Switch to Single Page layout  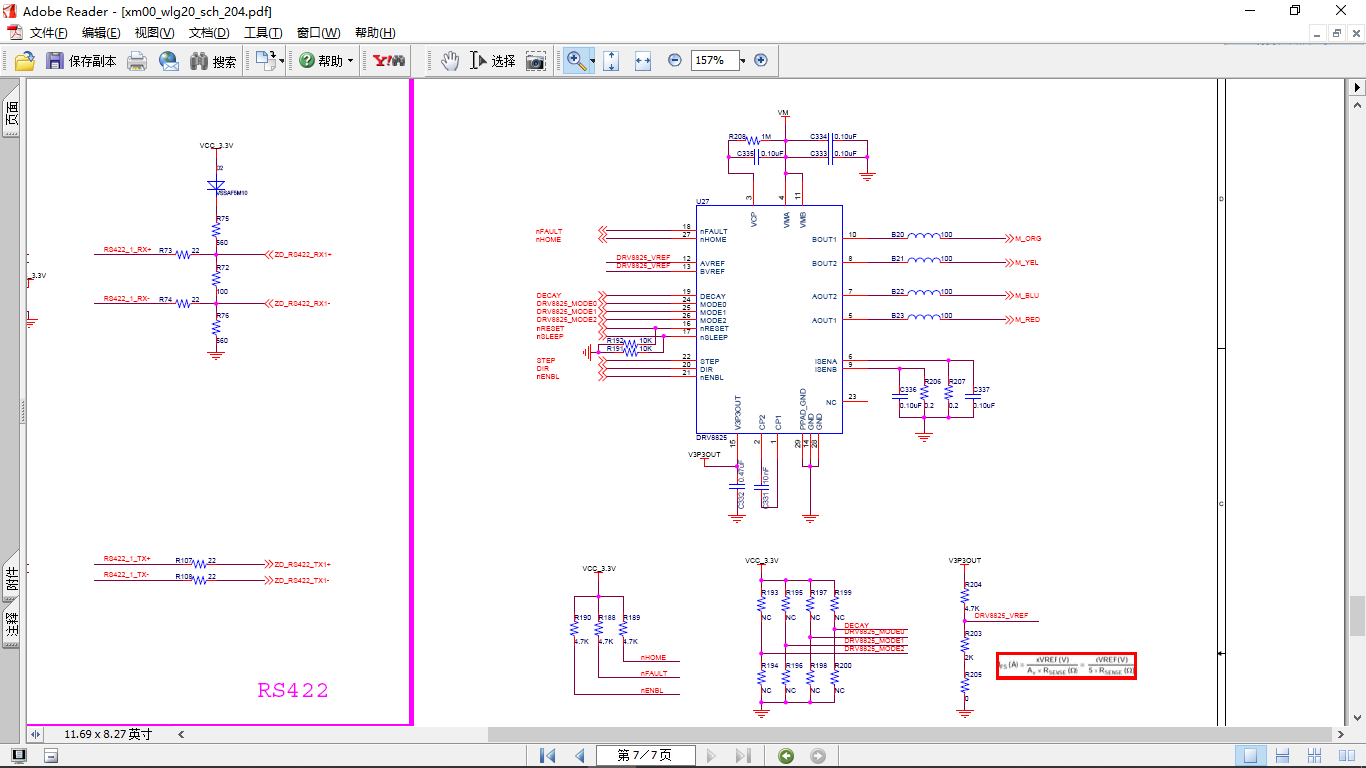1250,756
